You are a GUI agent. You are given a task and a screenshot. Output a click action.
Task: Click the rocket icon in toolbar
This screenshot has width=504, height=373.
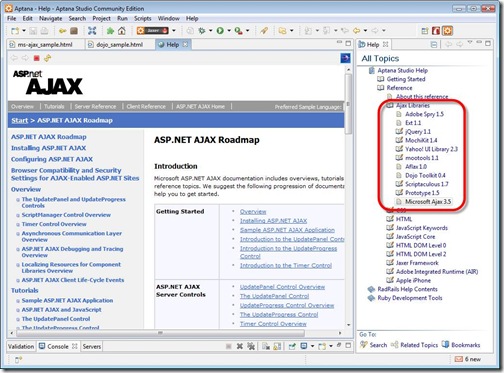coord(264,31)
